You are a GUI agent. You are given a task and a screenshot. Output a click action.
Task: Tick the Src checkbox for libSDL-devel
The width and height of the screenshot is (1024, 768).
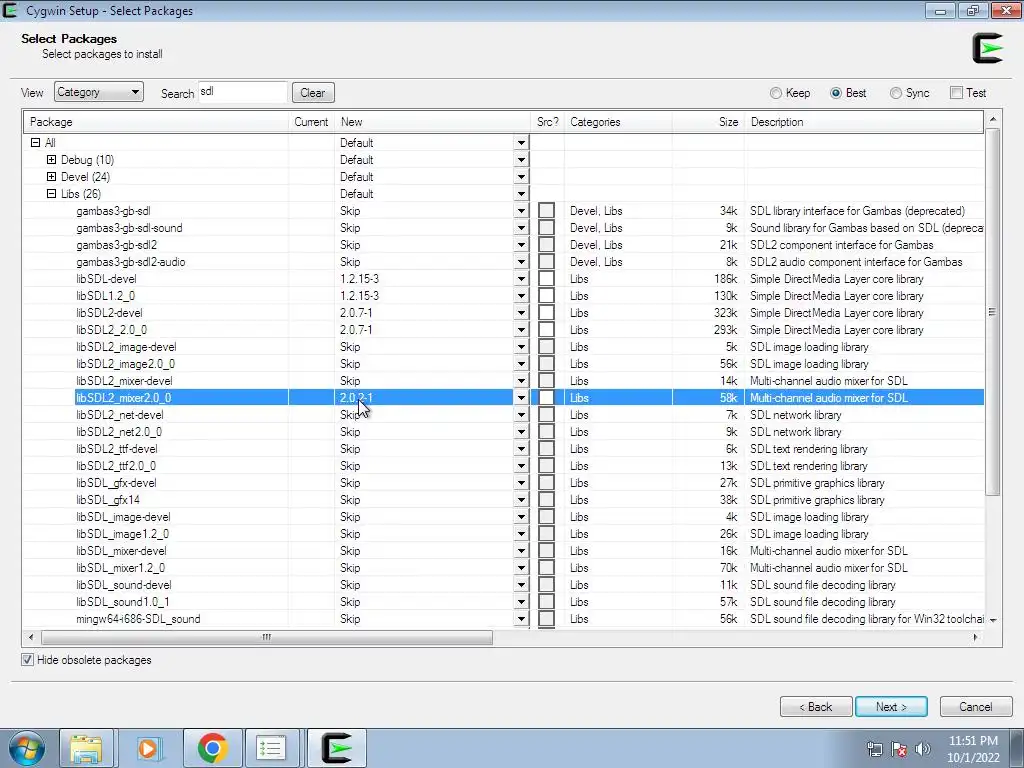pyautogui.click(x=547, y=279)
